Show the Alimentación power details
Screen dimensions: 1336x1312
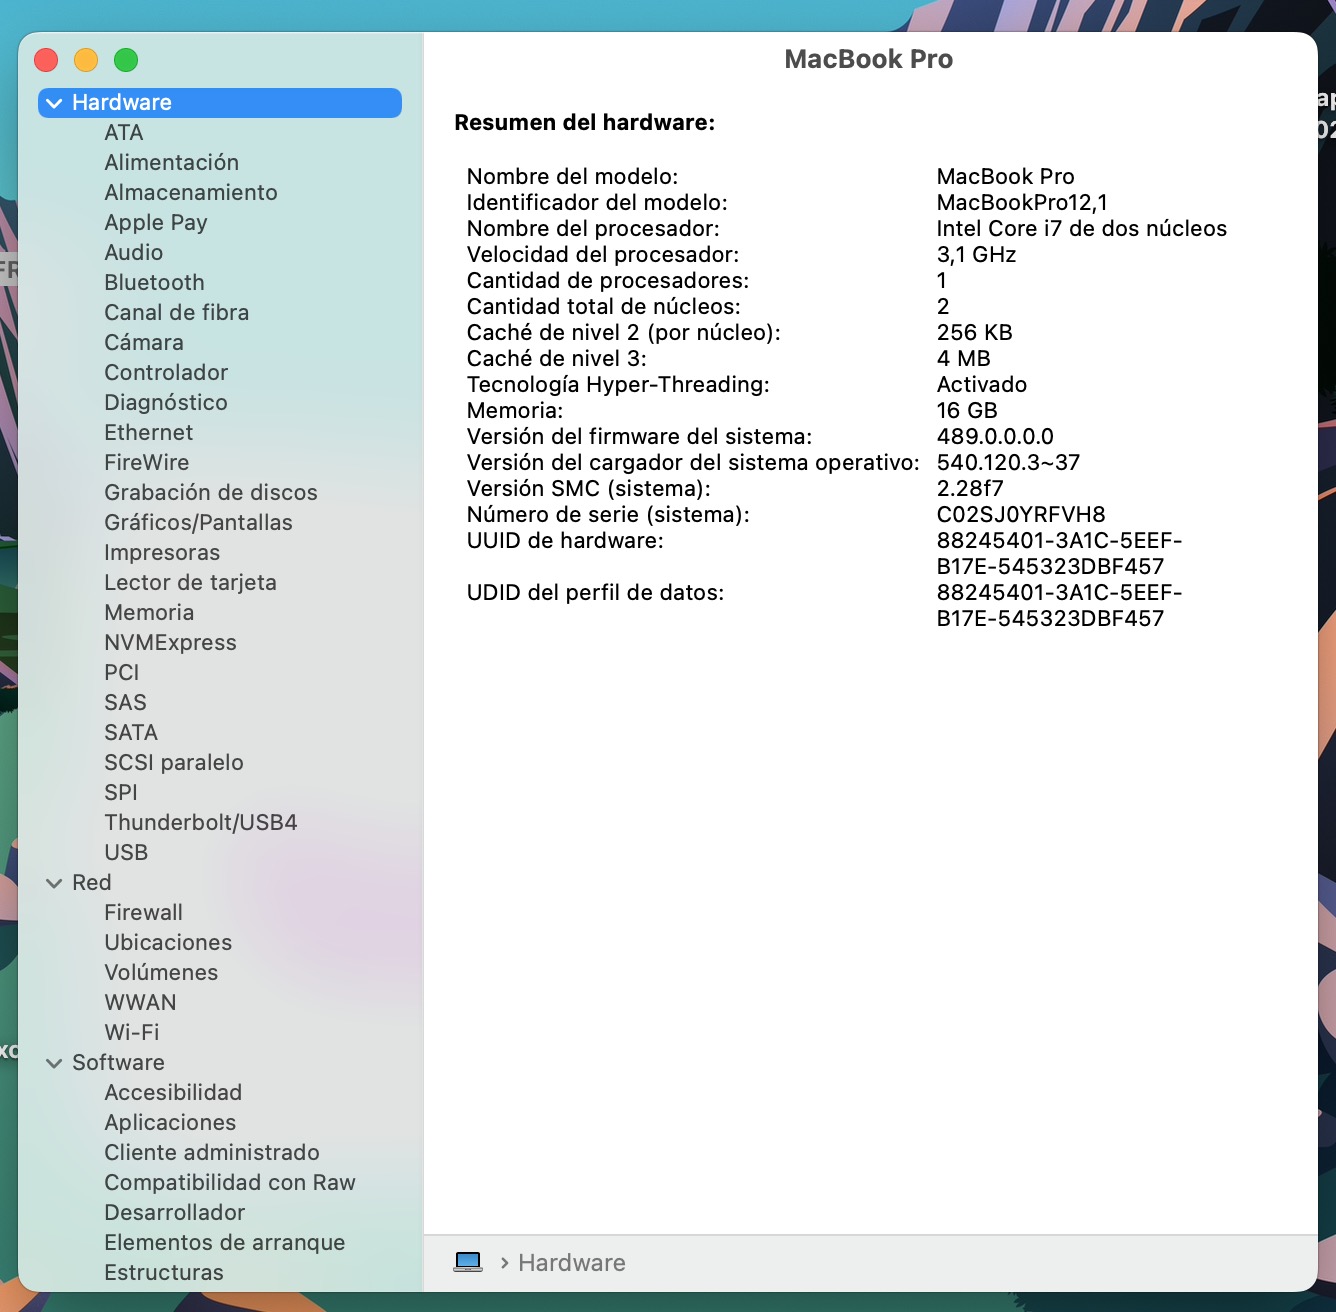[171, 163]
